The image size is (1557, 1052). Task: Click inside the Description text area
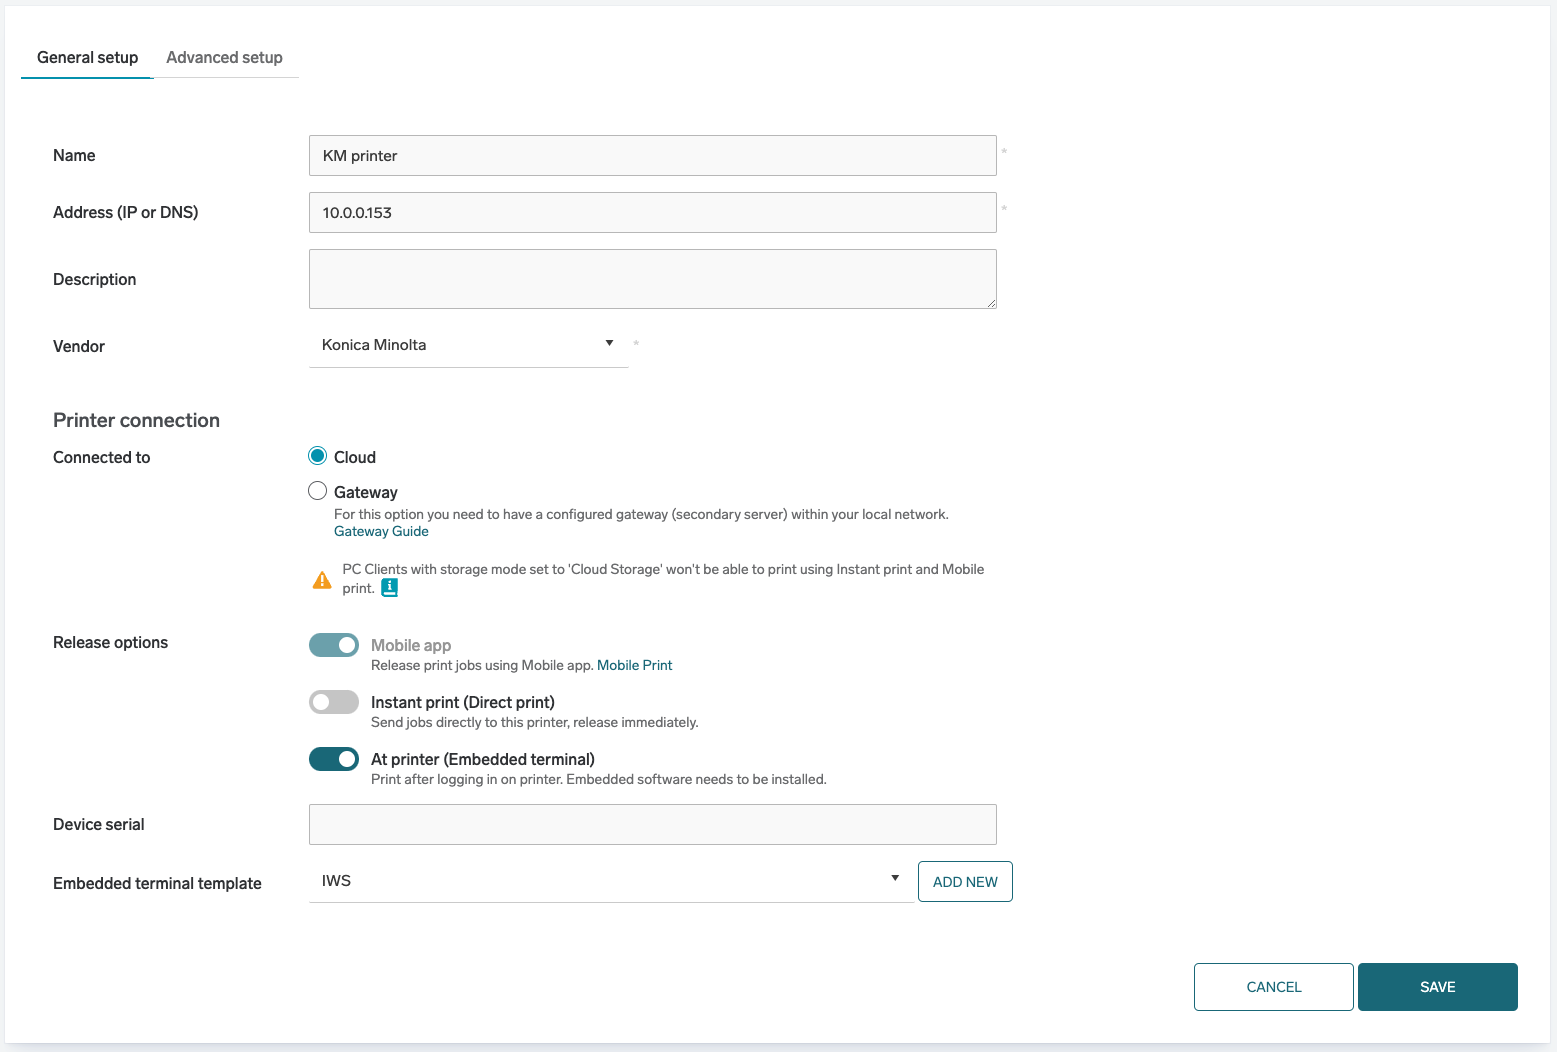pyautogui.click(x=652, y=279)
